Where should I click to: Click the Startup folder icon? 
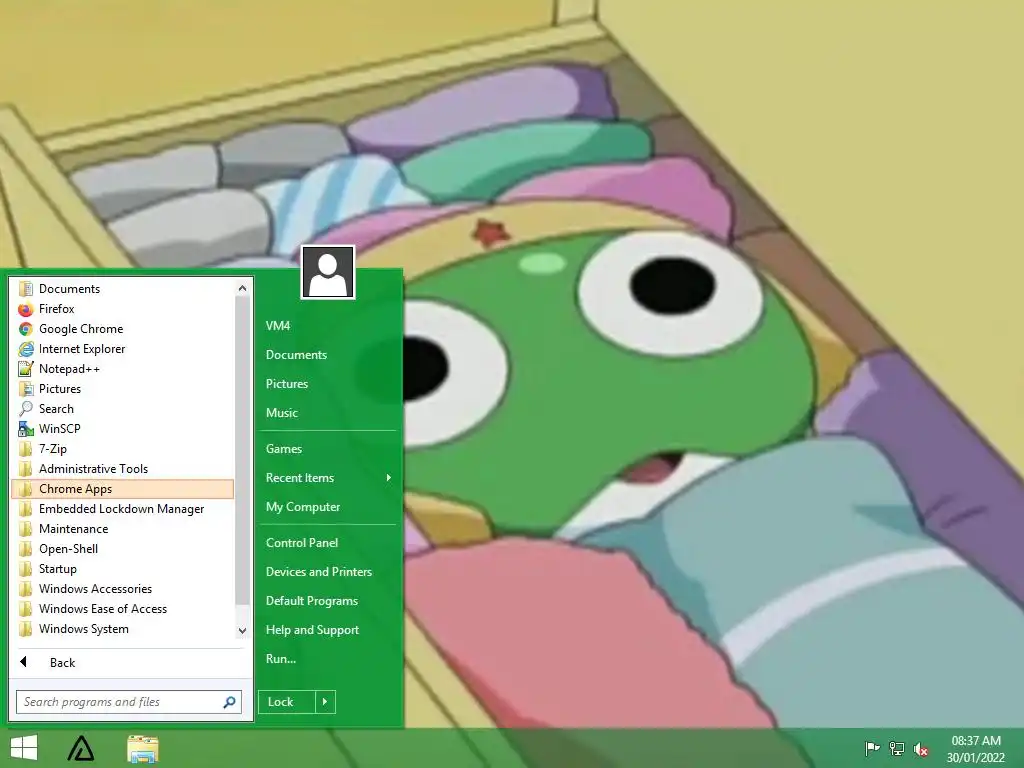pos(25,569)
